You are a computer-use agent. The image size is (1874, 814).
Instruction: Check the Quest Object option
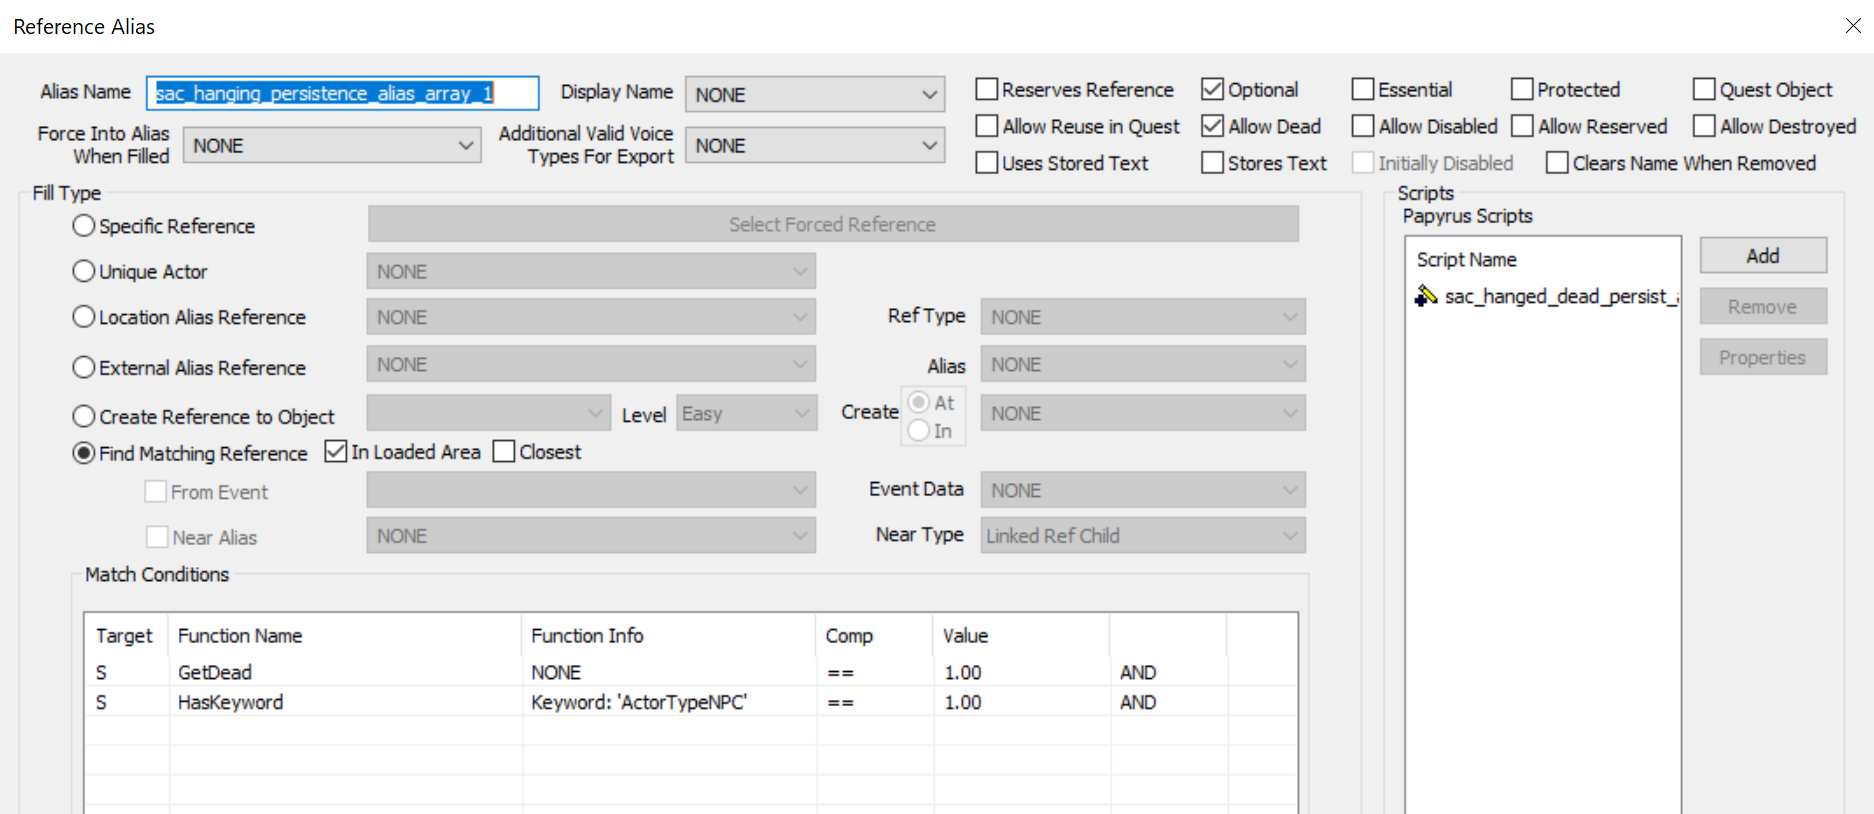tap(1704, 89)
